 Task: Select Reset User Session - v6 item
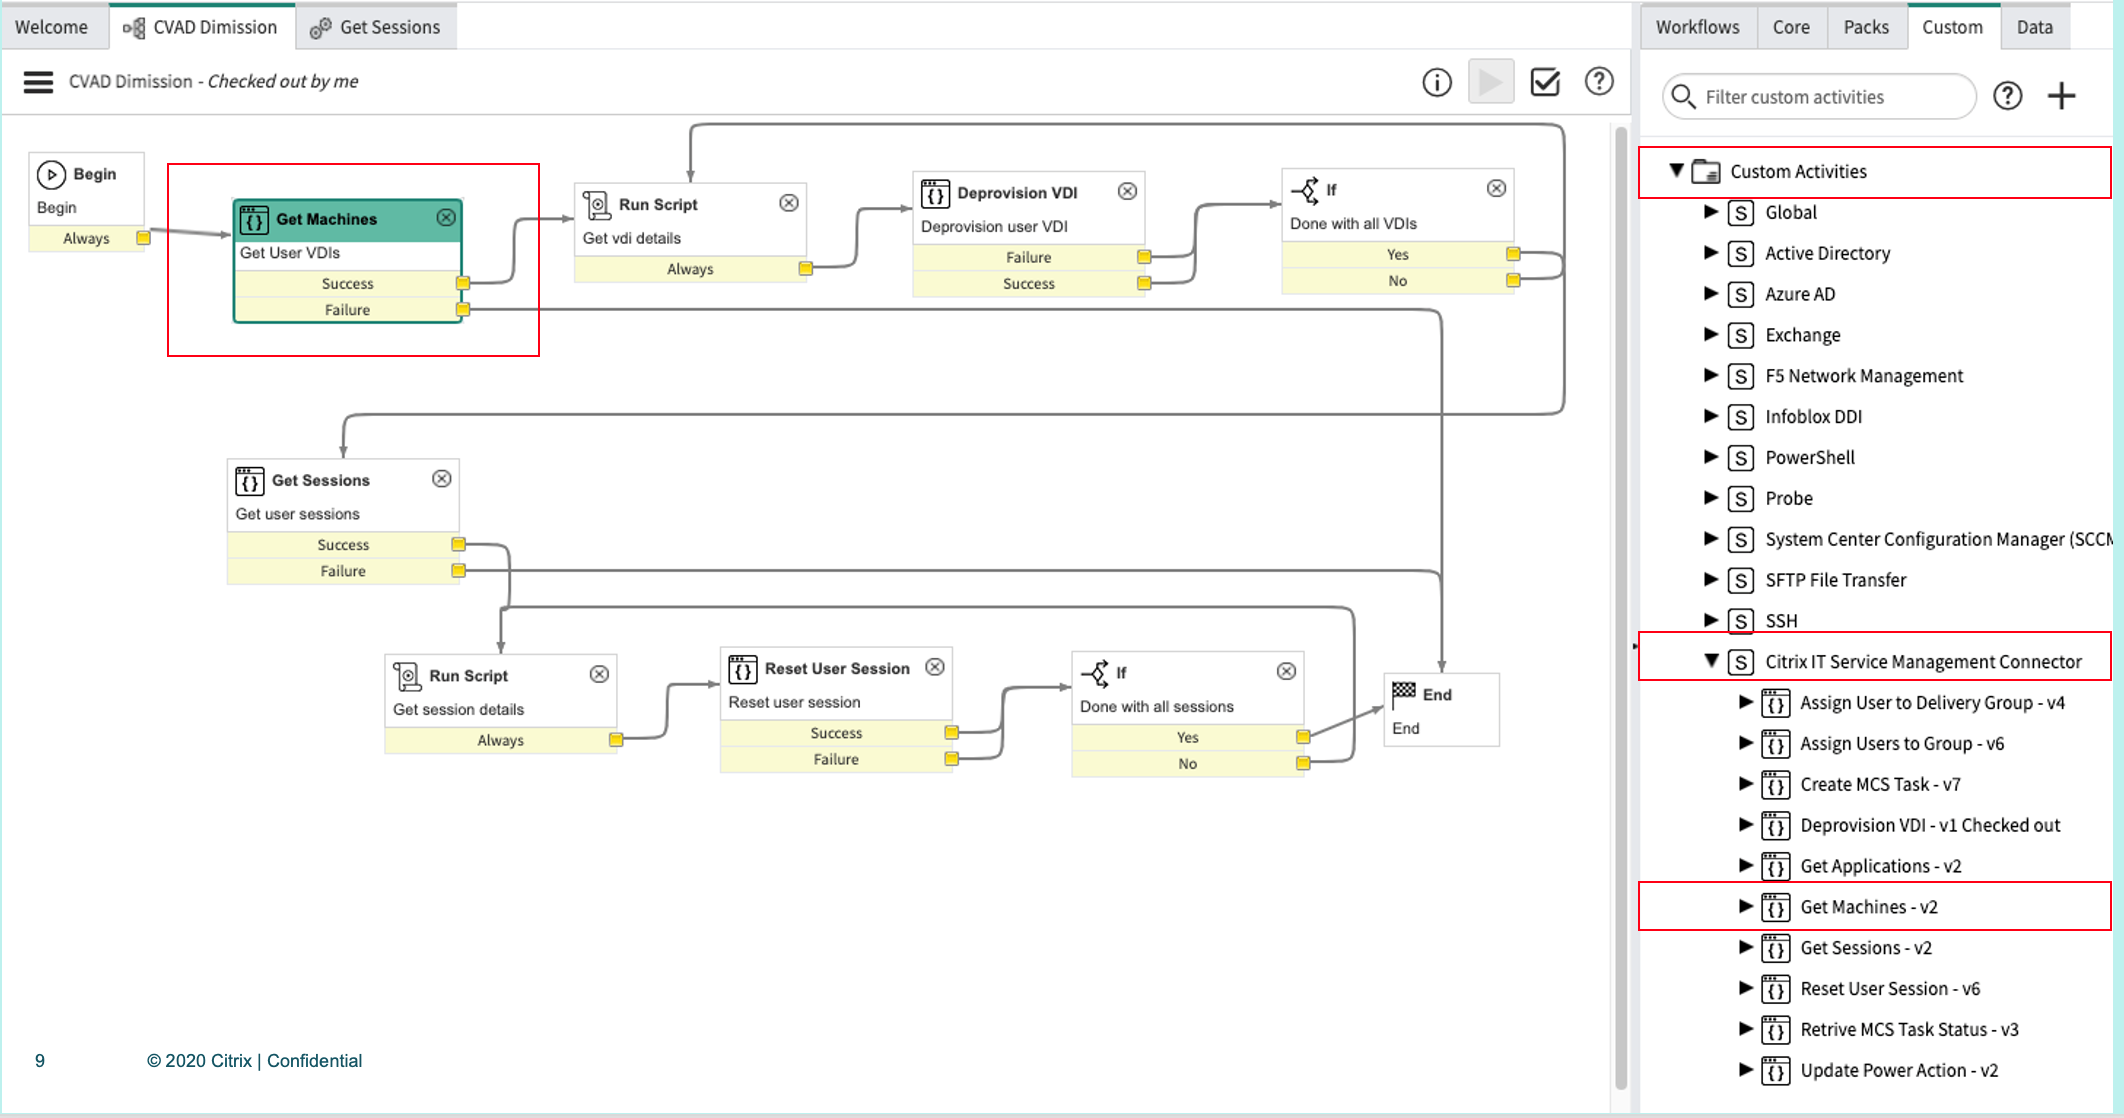coord(1889,988)
